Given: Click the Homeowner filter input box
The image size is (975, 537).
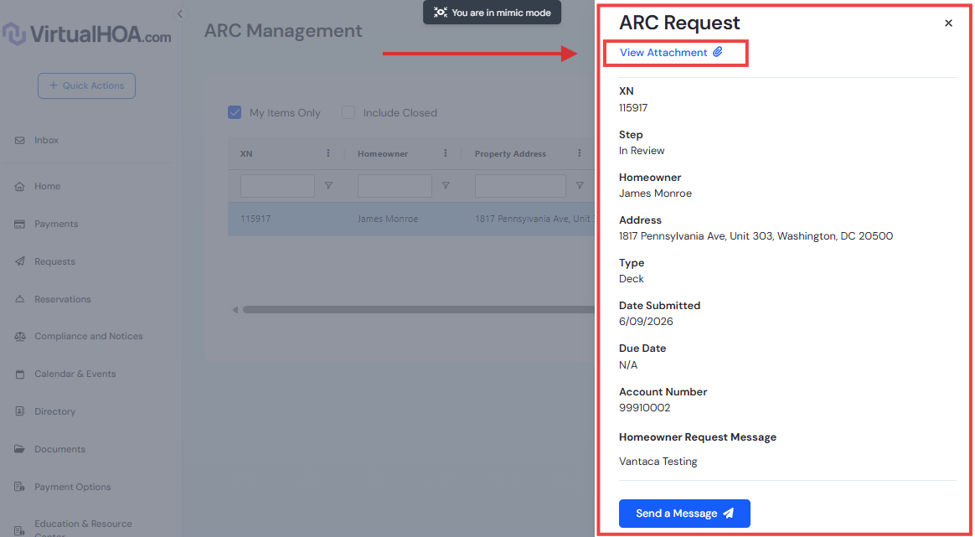Looking at the screenshot, I should [395, 186].
